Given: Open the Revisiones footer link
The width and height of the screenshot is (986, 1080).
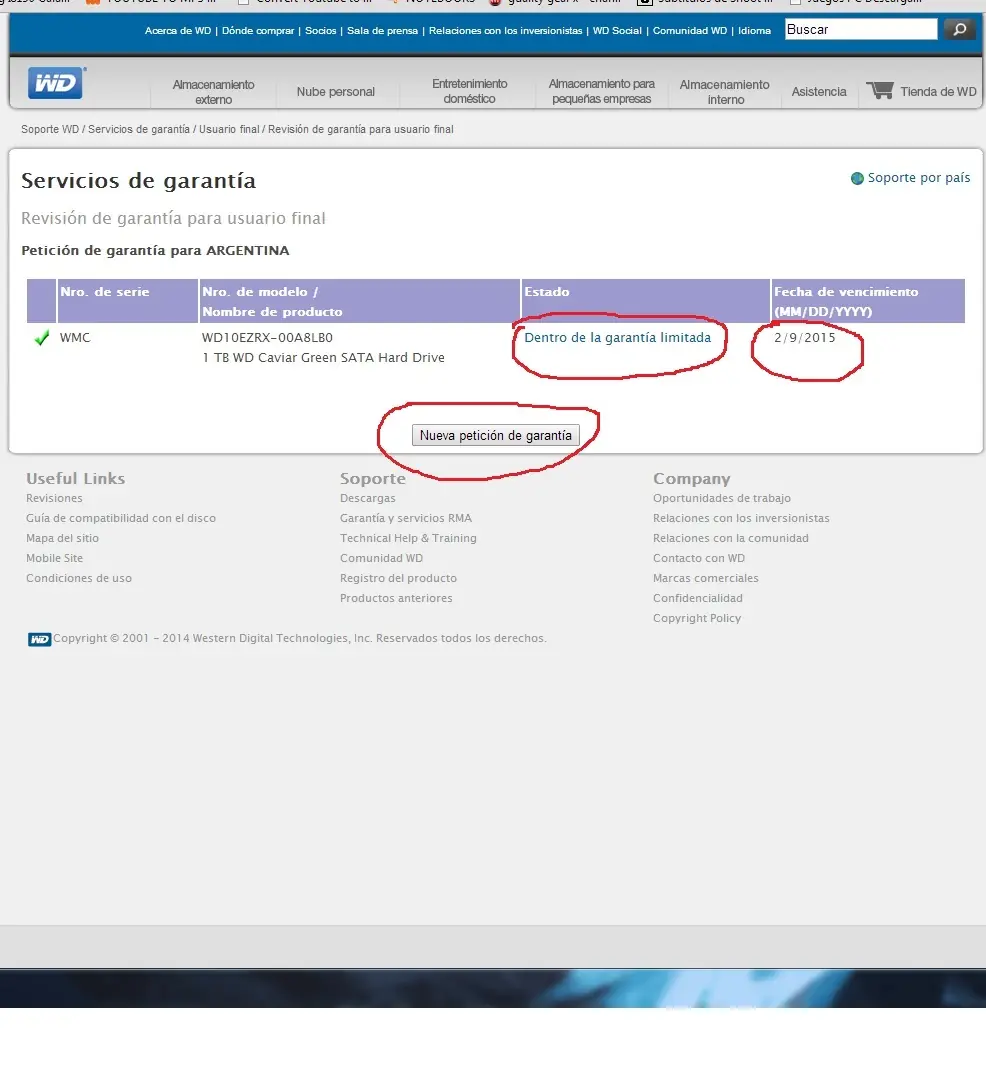Looking at the screenshot, I should point(54,498).
